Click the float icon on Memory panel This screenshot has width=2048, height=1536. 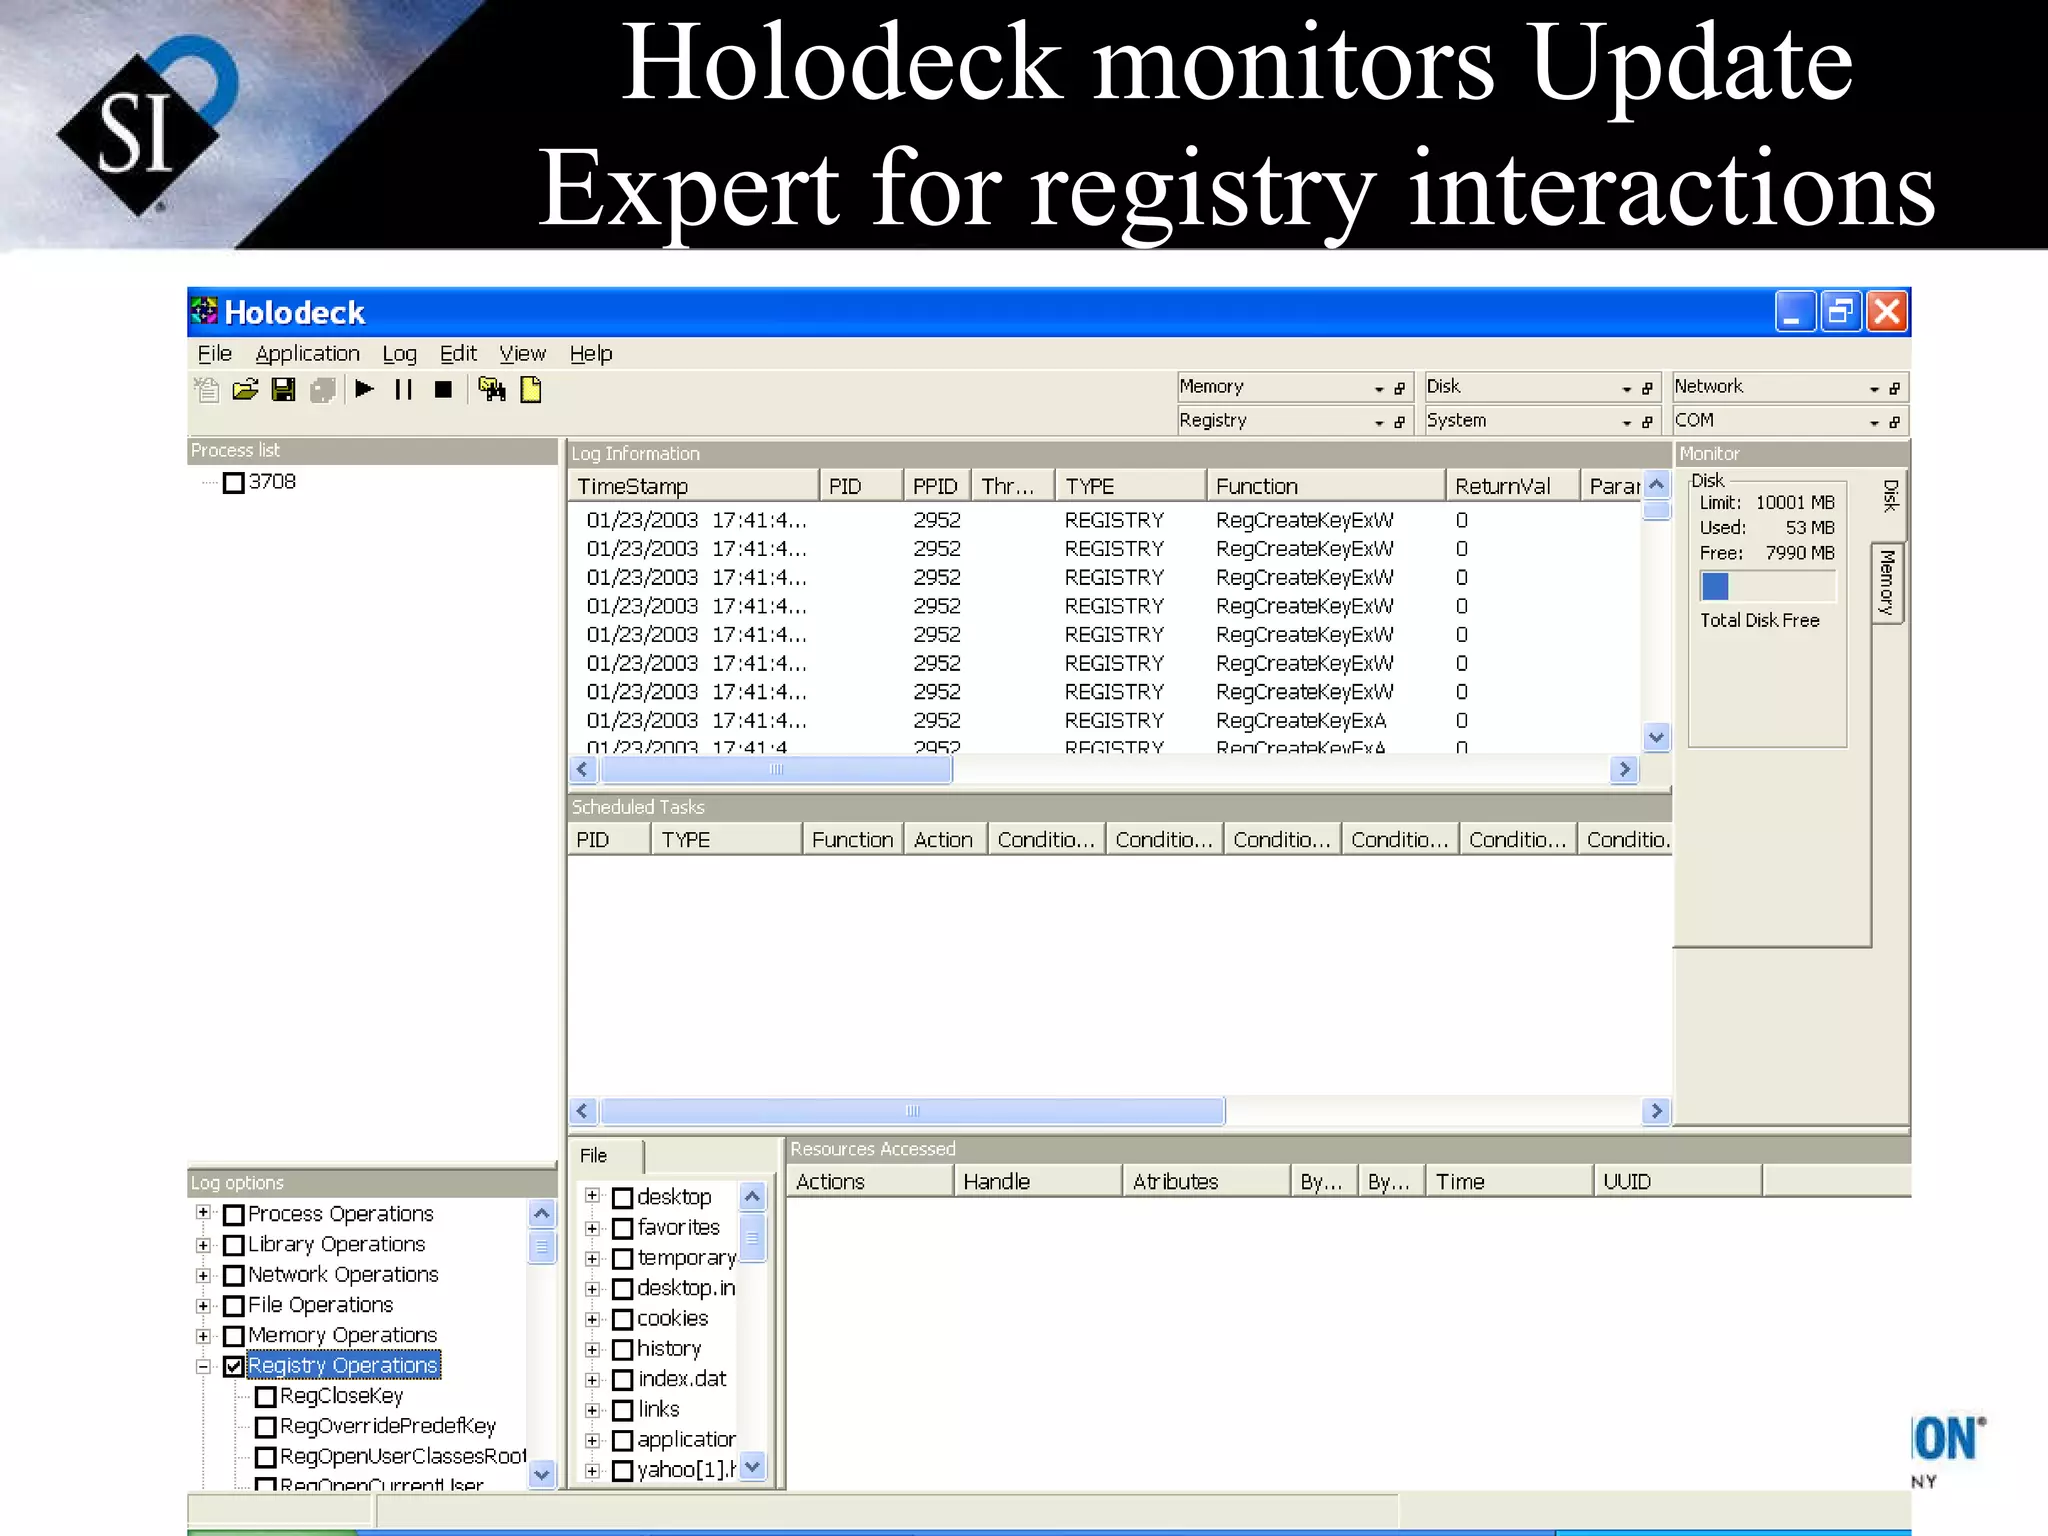point(1400,389)
